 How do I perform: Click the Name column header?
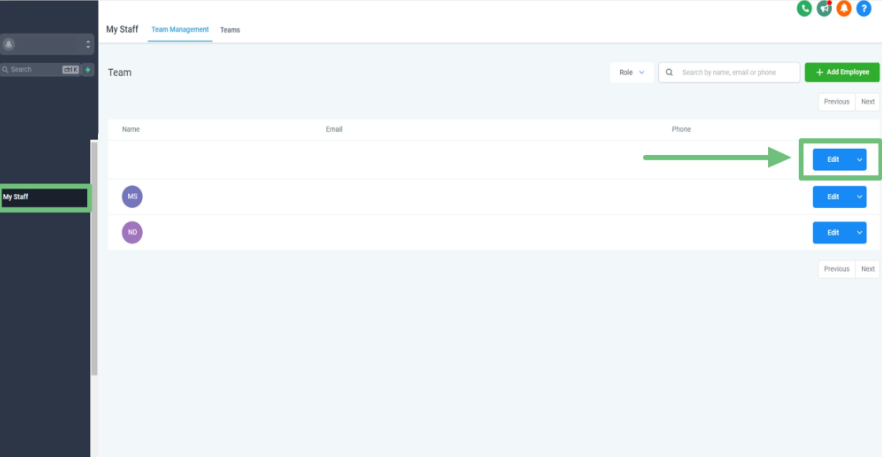pos(131,129)
